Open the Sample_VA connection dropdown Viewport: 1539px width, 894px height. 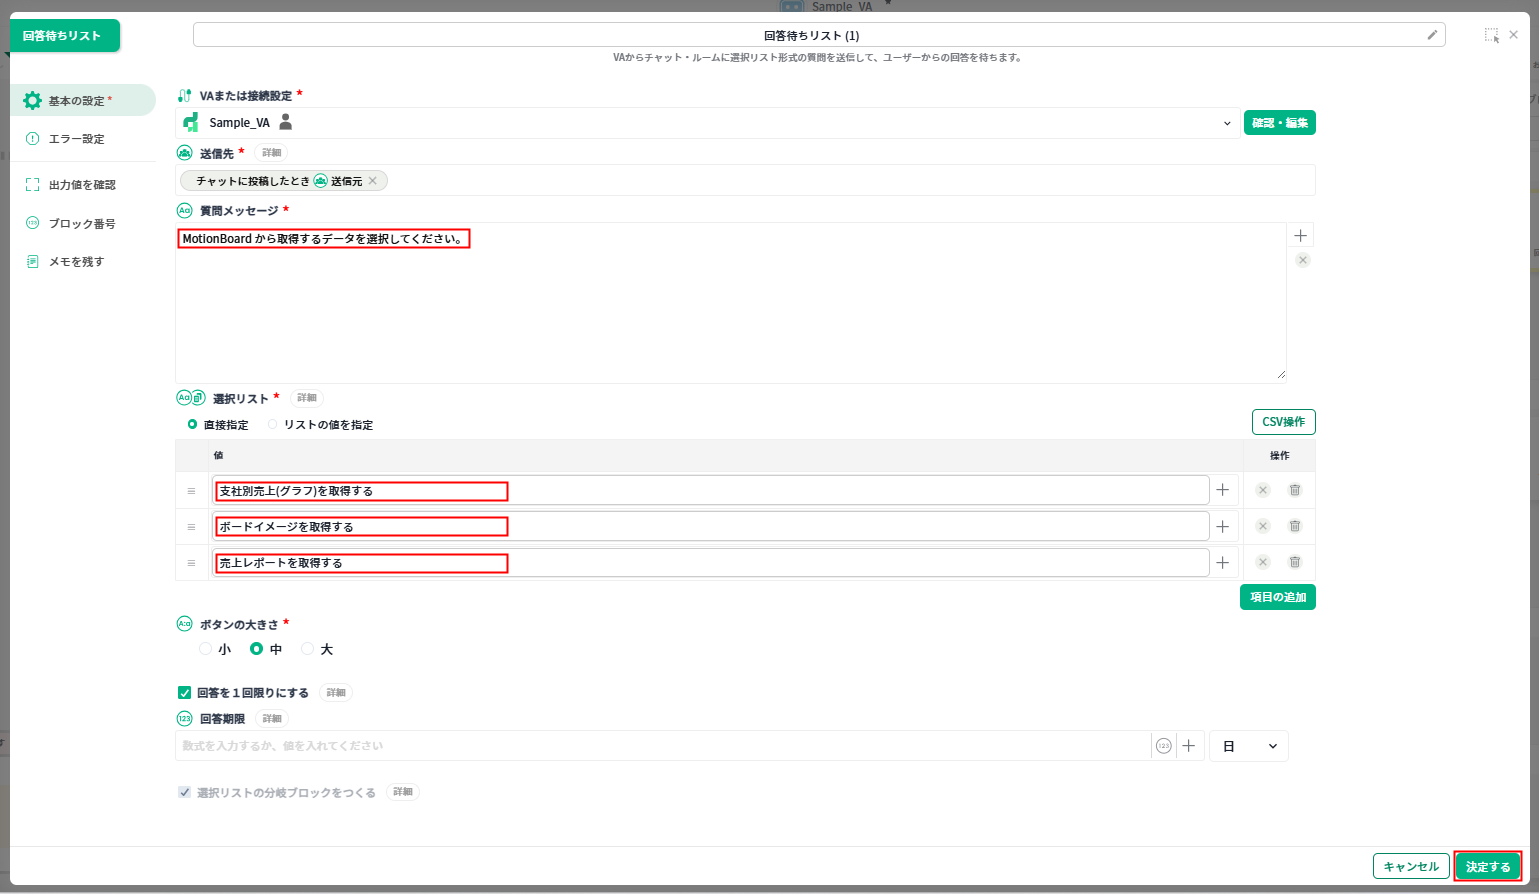coord(1227,123)
